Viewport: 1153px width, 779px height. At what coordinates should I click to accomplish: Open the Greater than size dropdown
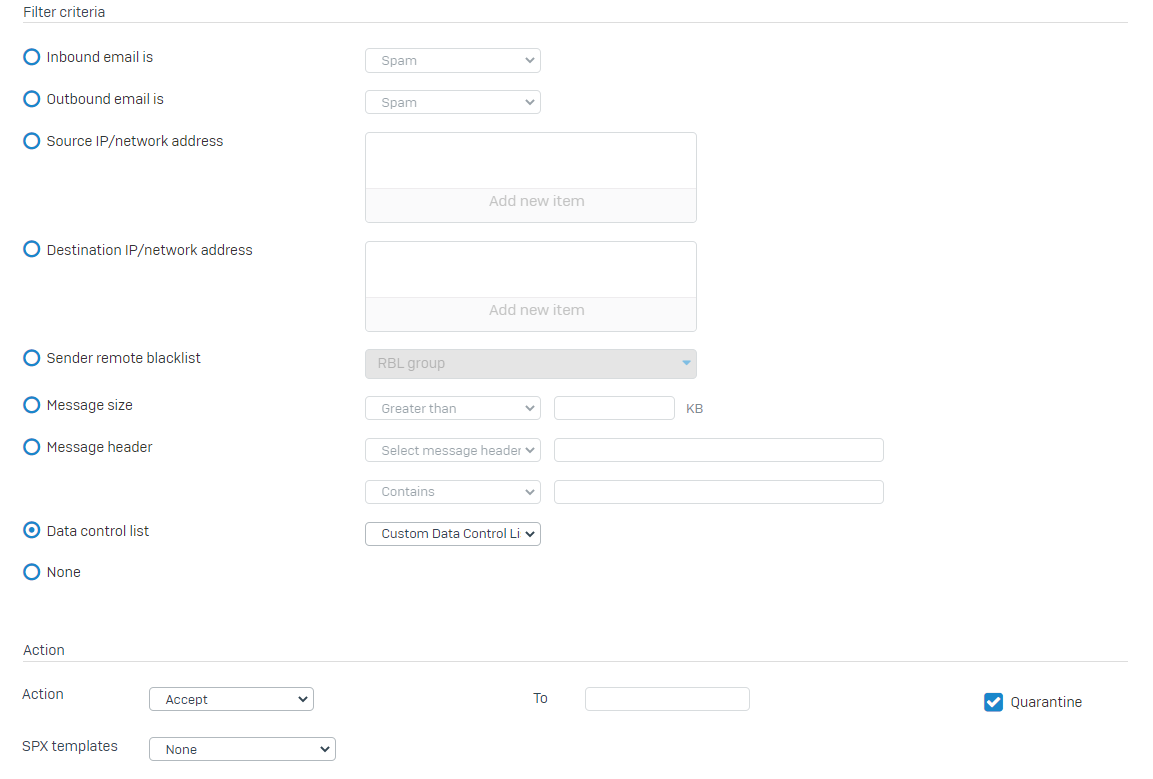[x=452, y=408]
